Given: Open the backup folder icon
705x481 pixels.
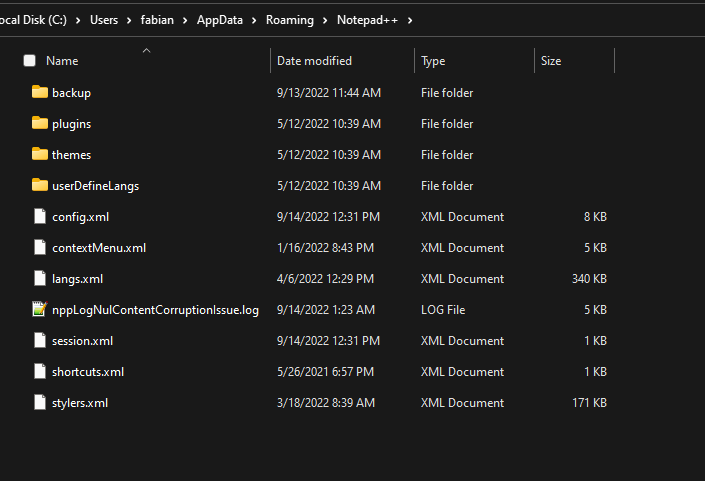Looking at the screenshot, I should coord(40,92).
